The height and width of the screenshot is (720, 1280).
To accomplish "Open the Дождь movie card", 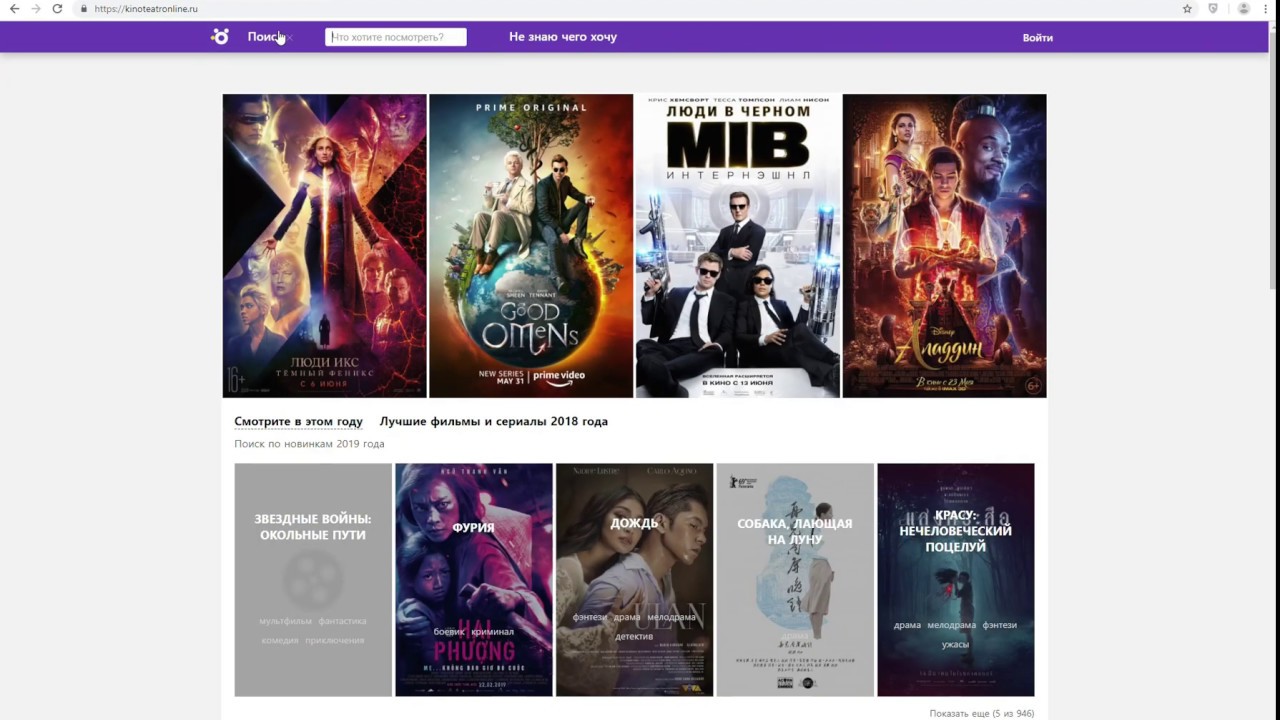I will [x=635, y=580].
